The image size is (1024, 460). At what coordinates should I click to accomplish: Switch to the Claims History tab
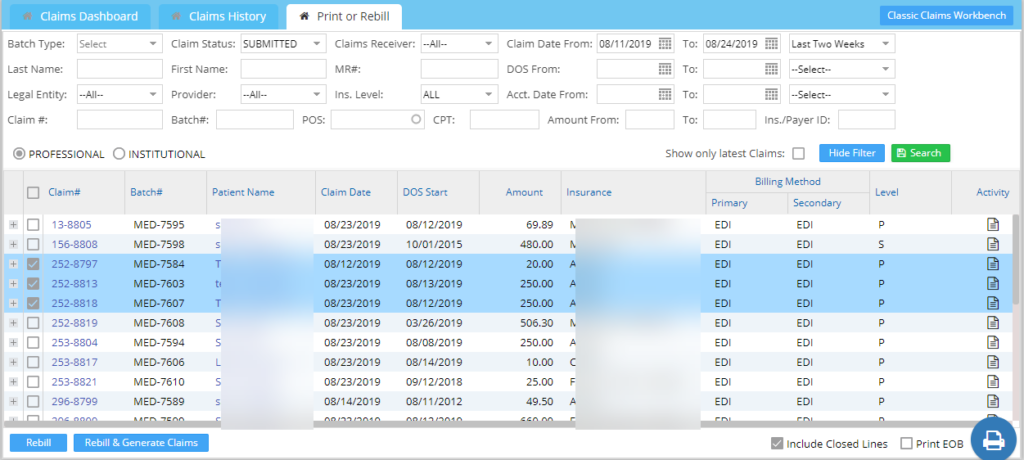219,16
